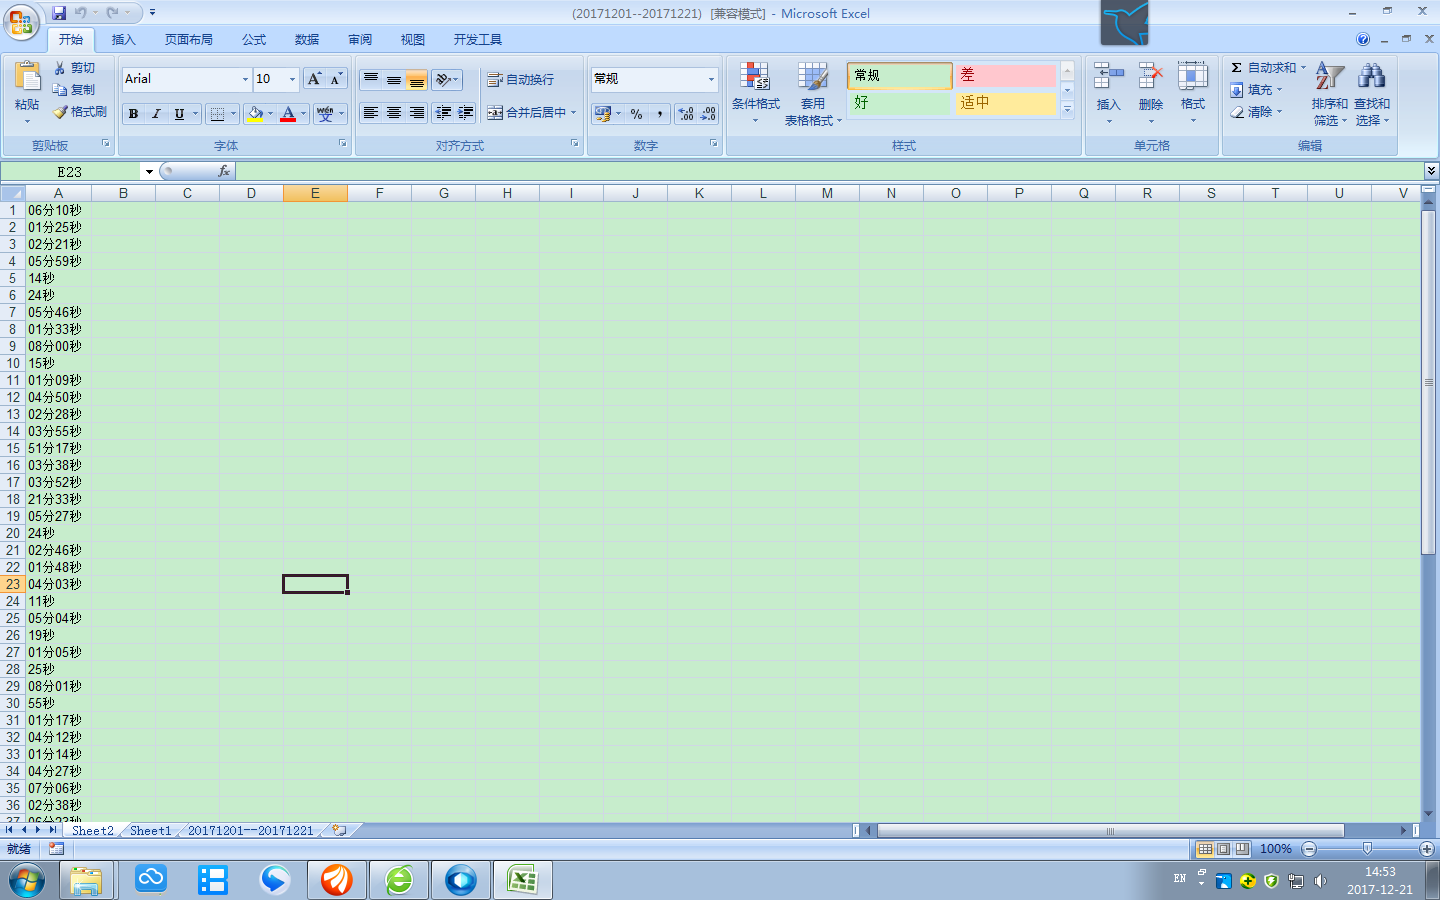This screenshot has height=900, width=1440.
Task: Open 查找和选择 find and select
Action: 1372,94
